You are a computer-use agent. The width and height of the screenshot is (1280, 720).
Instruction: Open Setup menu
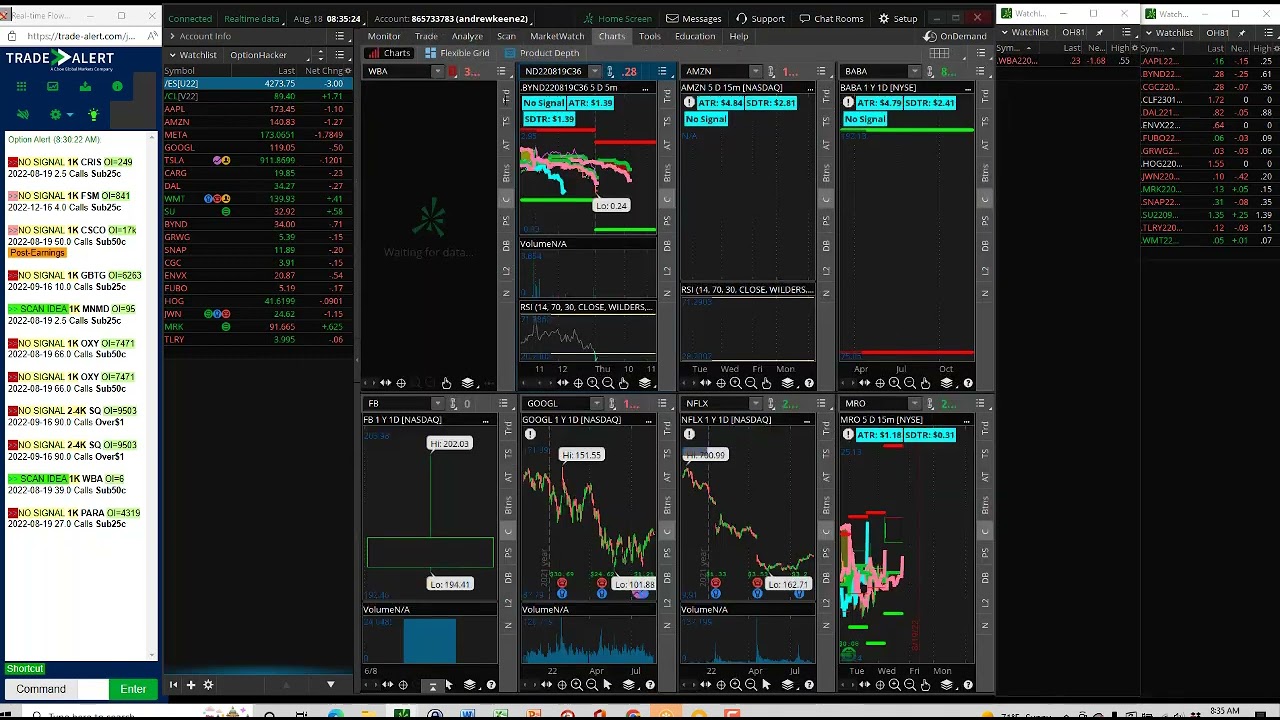pyautogui.click(x=898, y=18)
